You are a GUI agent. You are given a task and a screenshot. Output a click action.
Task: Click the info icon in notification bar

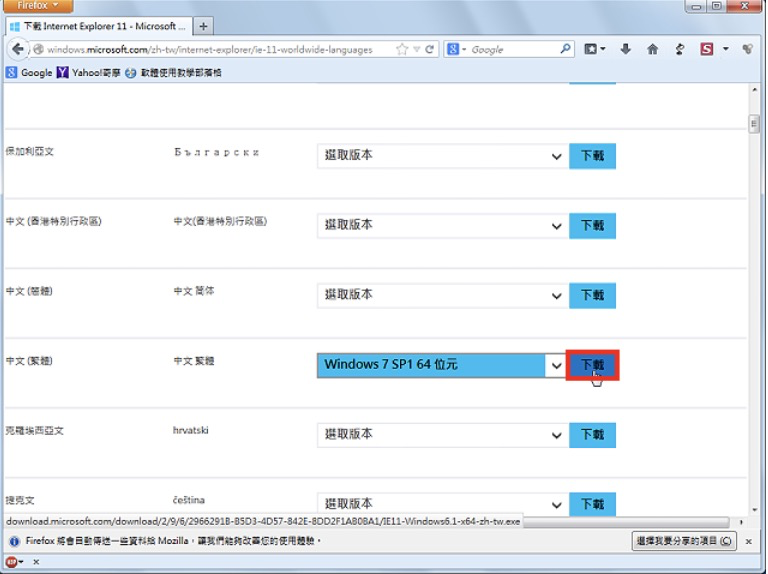pos(14,541)
